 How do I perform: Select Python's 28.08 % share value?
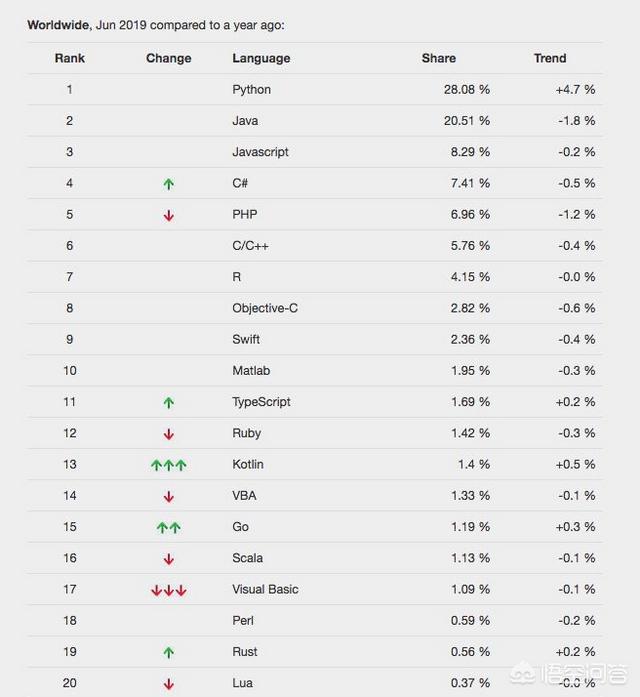(467, 89)
